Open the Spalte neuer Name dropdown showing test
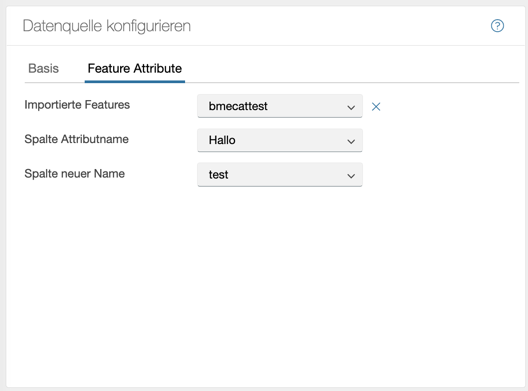528x391 pixels. coord(280,175)
